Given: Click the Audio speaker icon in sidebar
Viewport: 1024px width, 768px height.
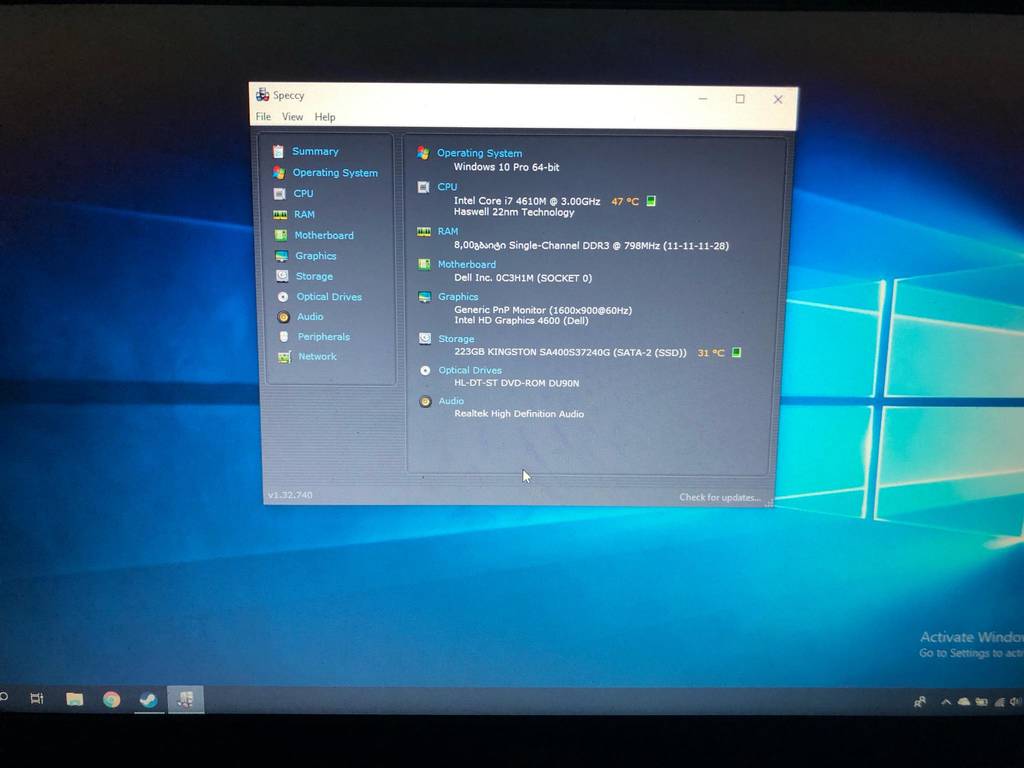Looking at the screenshot, I should click(283, 317).
